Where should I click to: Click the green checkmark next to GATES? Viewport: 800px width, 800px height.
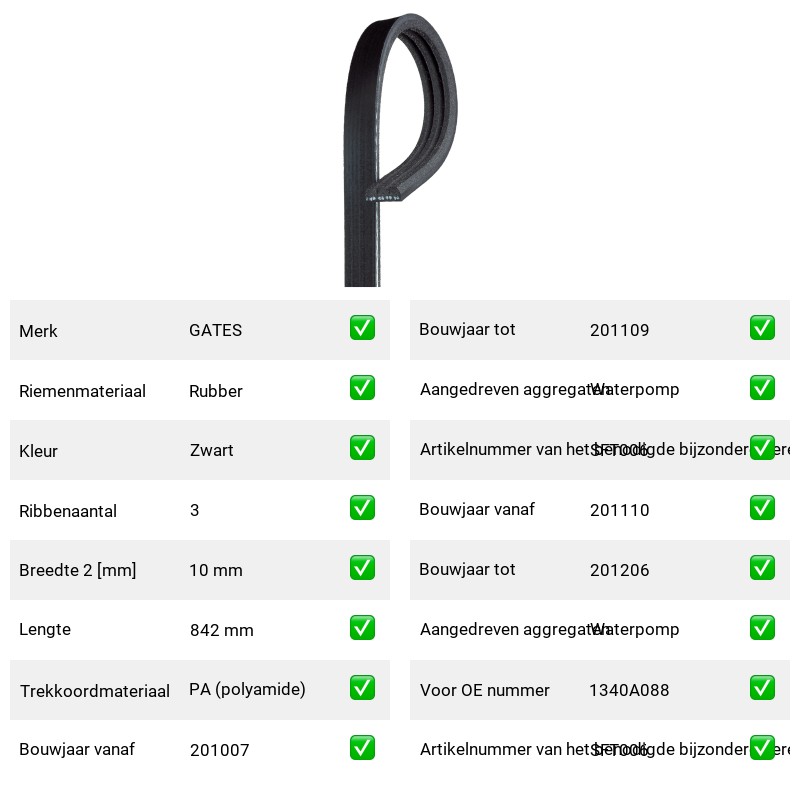point(362,328)
